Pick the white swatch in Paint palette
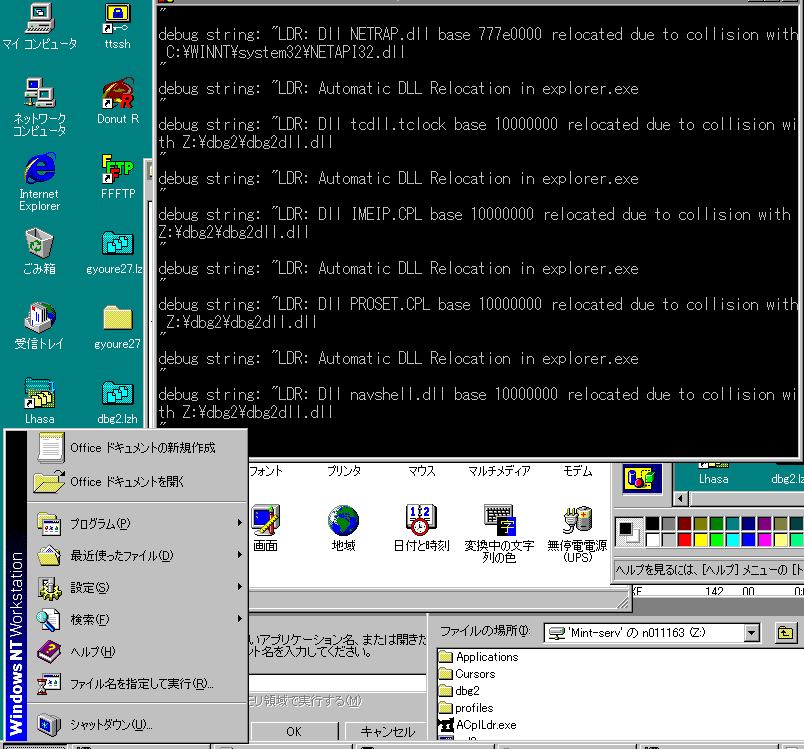804x749 pixels. (653, 540)
